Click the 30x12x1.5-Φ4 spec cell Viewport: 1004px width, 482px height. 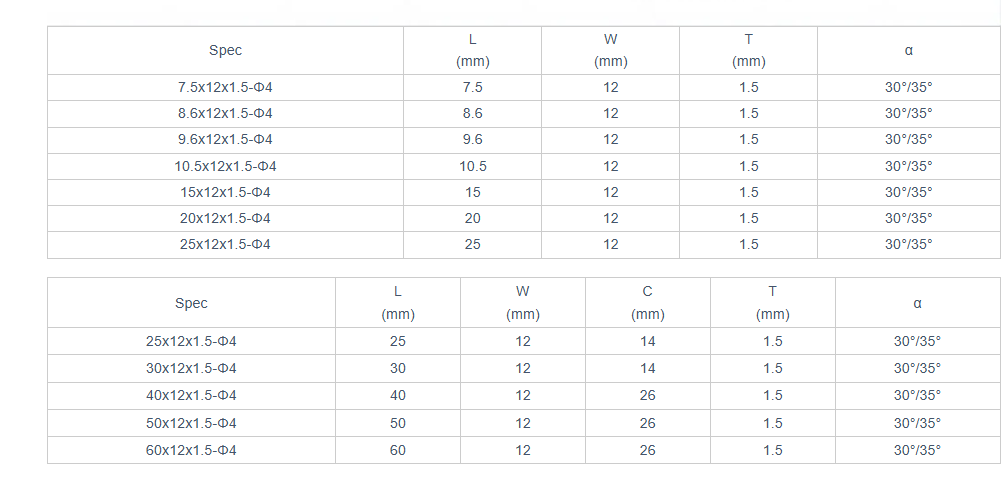click(191, 368)
